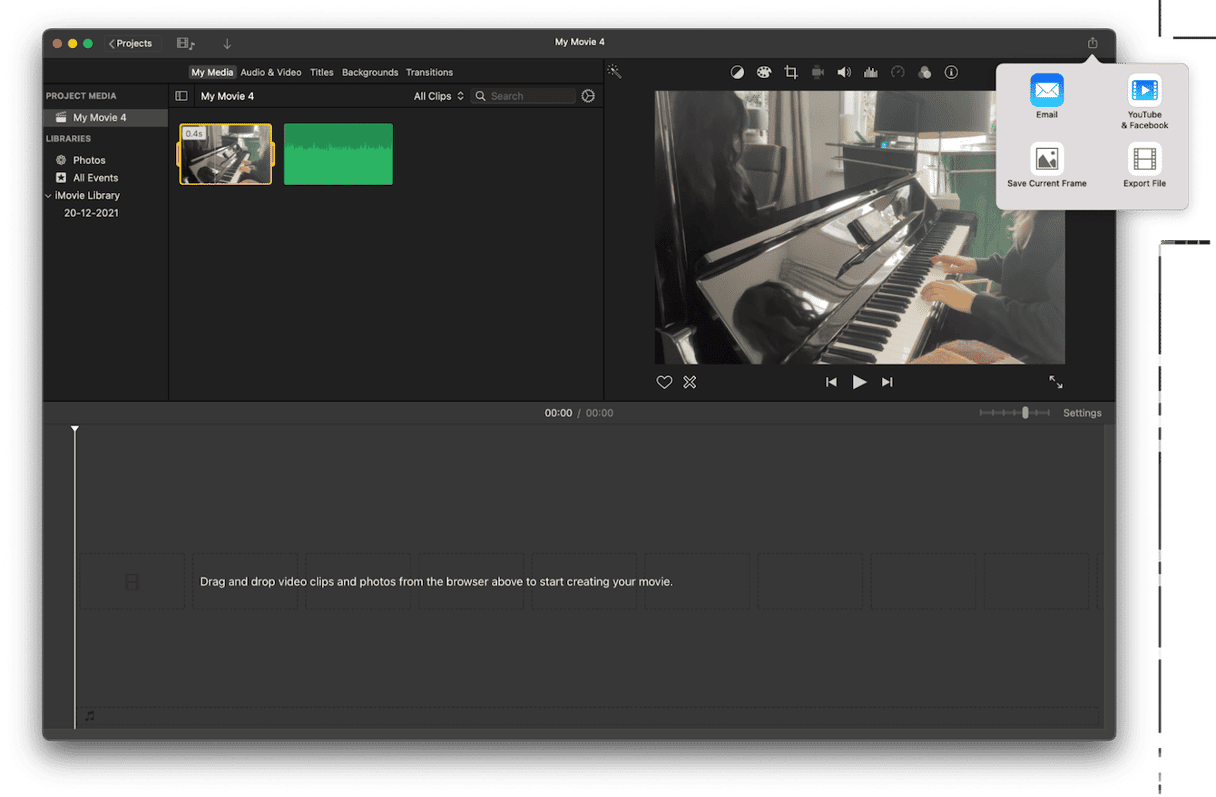This screenshot has height=797, width=1216.
Task: Select the green audio clip thumbnail
Action: click(337, 154)
